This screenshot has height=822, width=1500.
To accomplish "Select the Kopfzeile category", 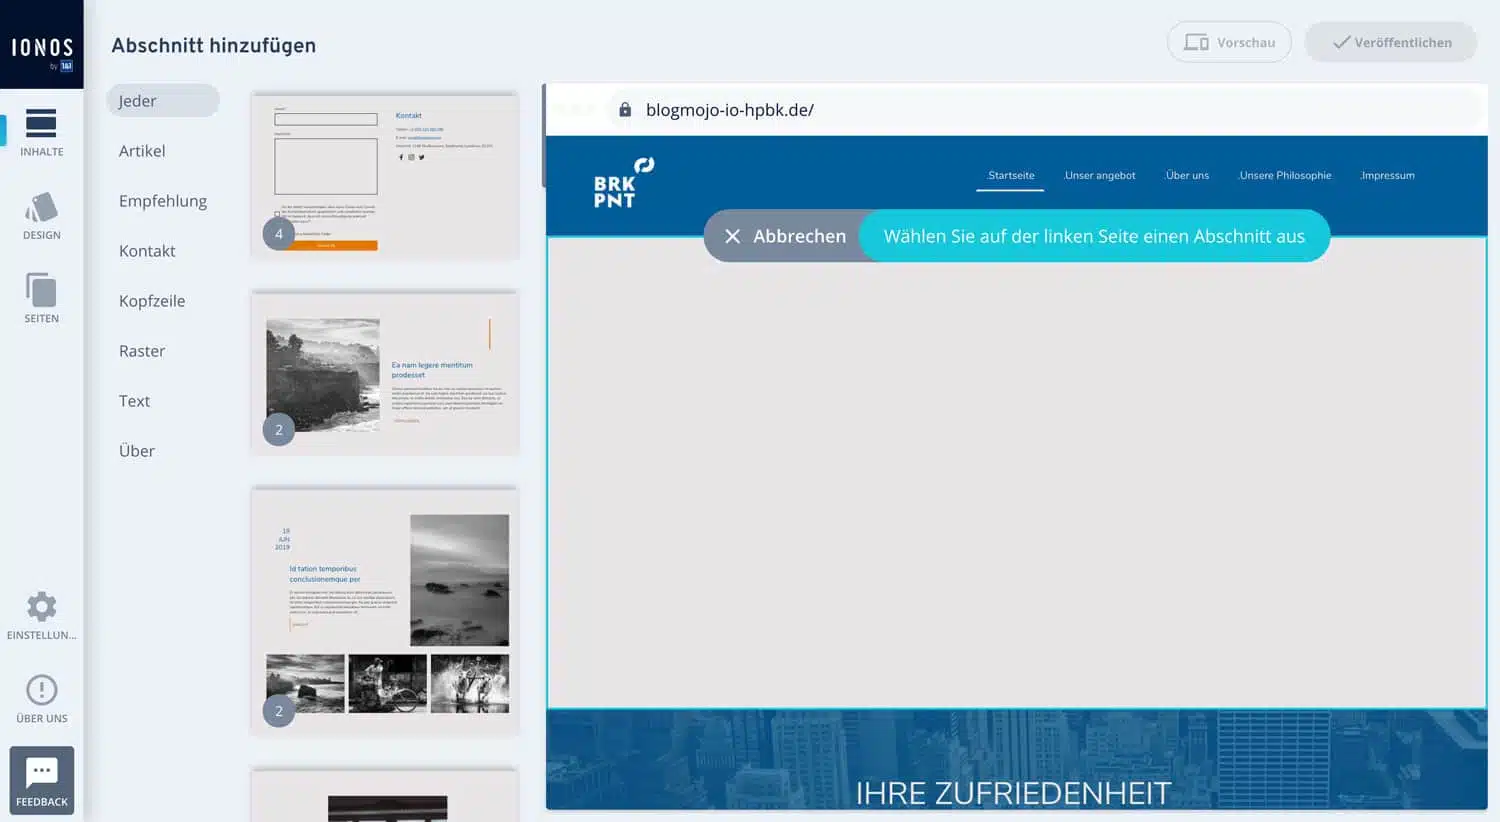I will point(152,300).
